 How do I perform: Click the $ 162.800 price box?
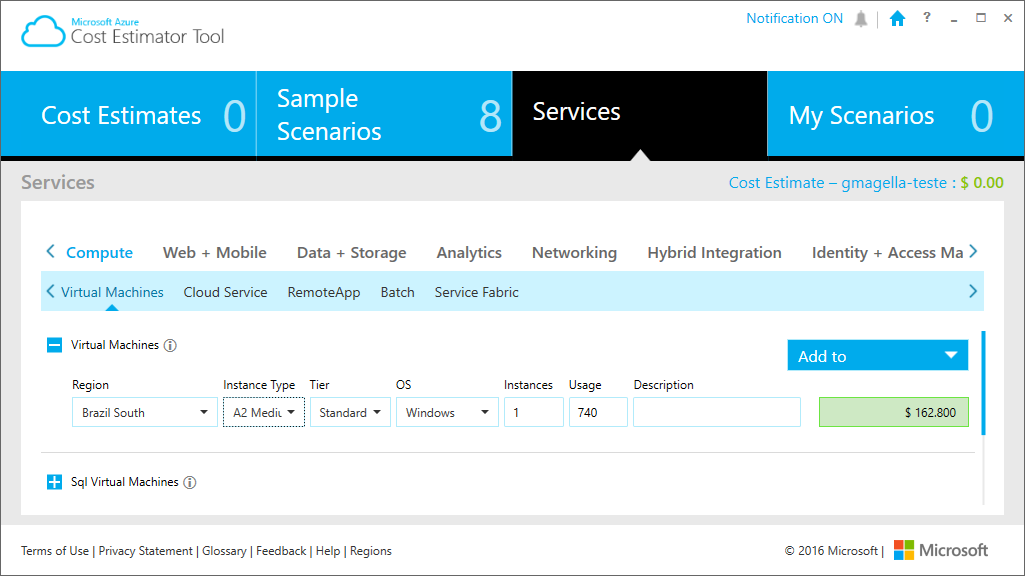(894, 413)
